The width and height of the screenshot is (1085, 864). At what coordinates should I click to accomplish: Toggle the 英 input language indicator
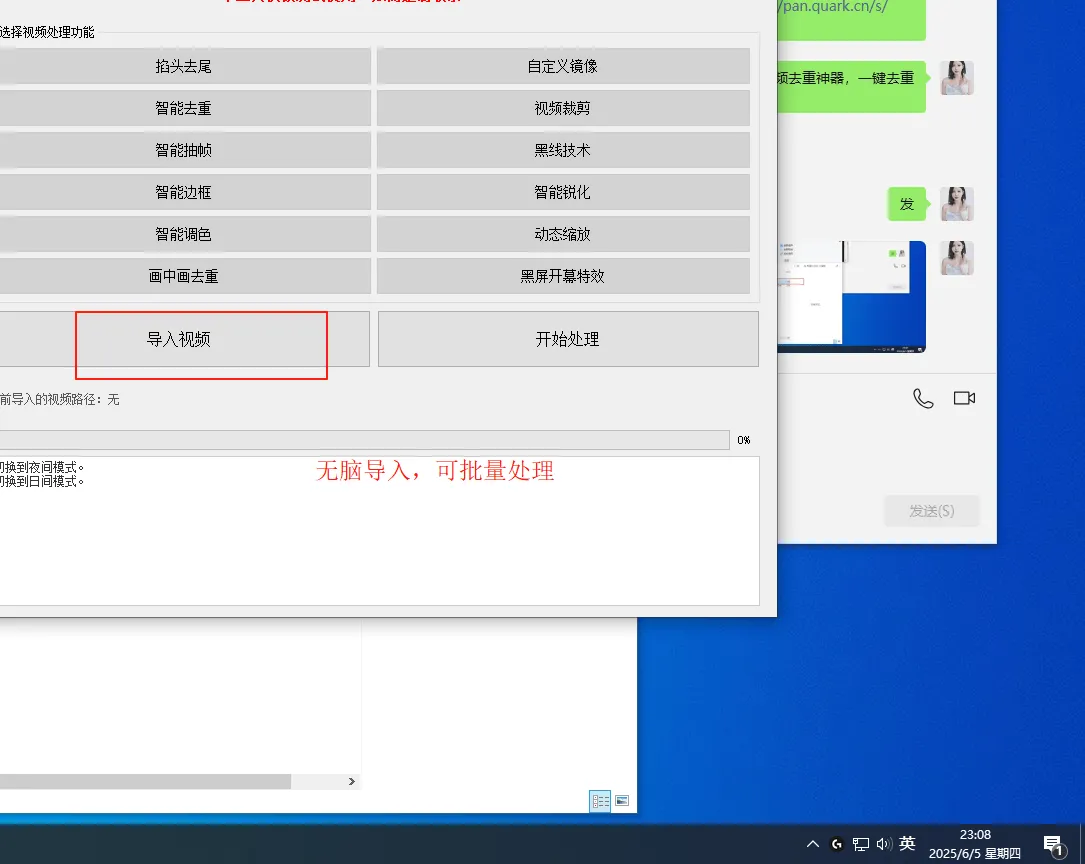coord(907,843)
